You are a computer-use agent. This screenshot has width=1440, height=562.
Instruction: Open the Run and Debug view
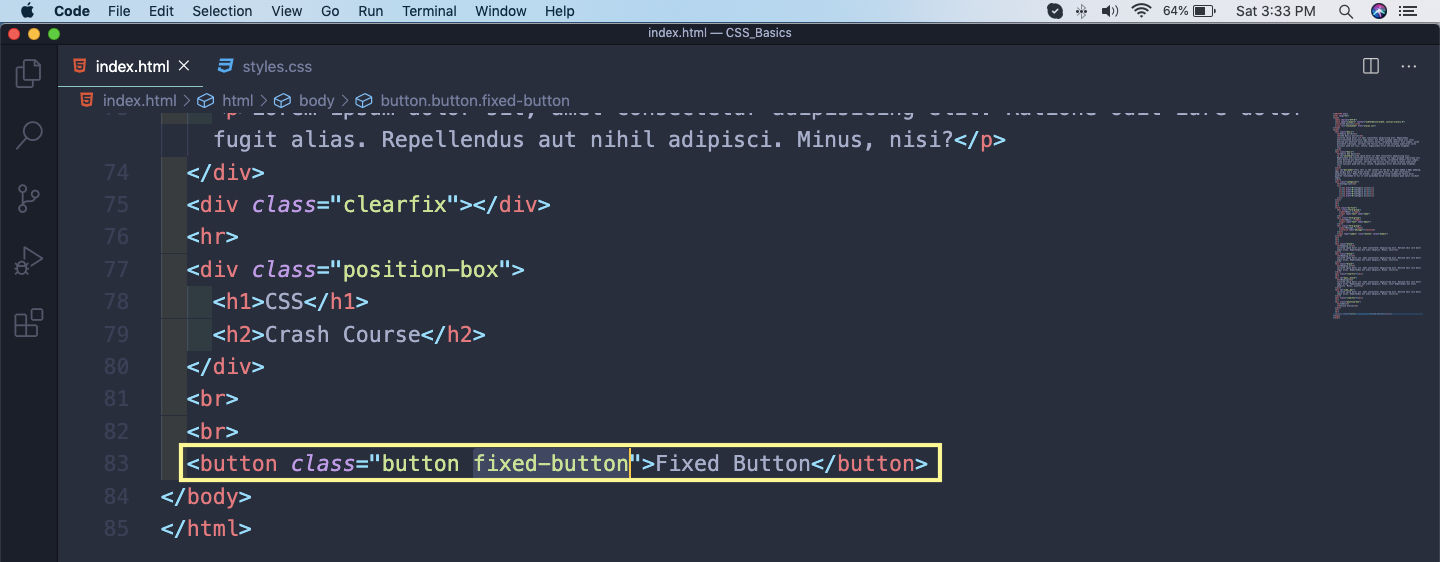click(x=29, y=261)
